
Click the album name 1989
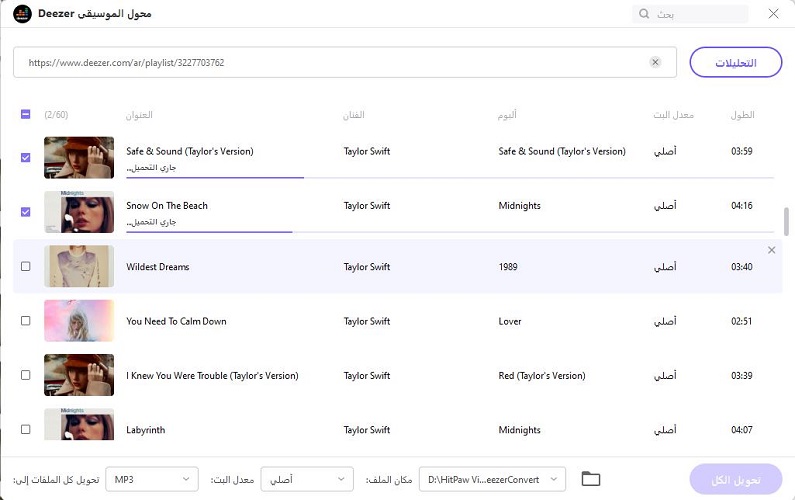click(508, 267)
